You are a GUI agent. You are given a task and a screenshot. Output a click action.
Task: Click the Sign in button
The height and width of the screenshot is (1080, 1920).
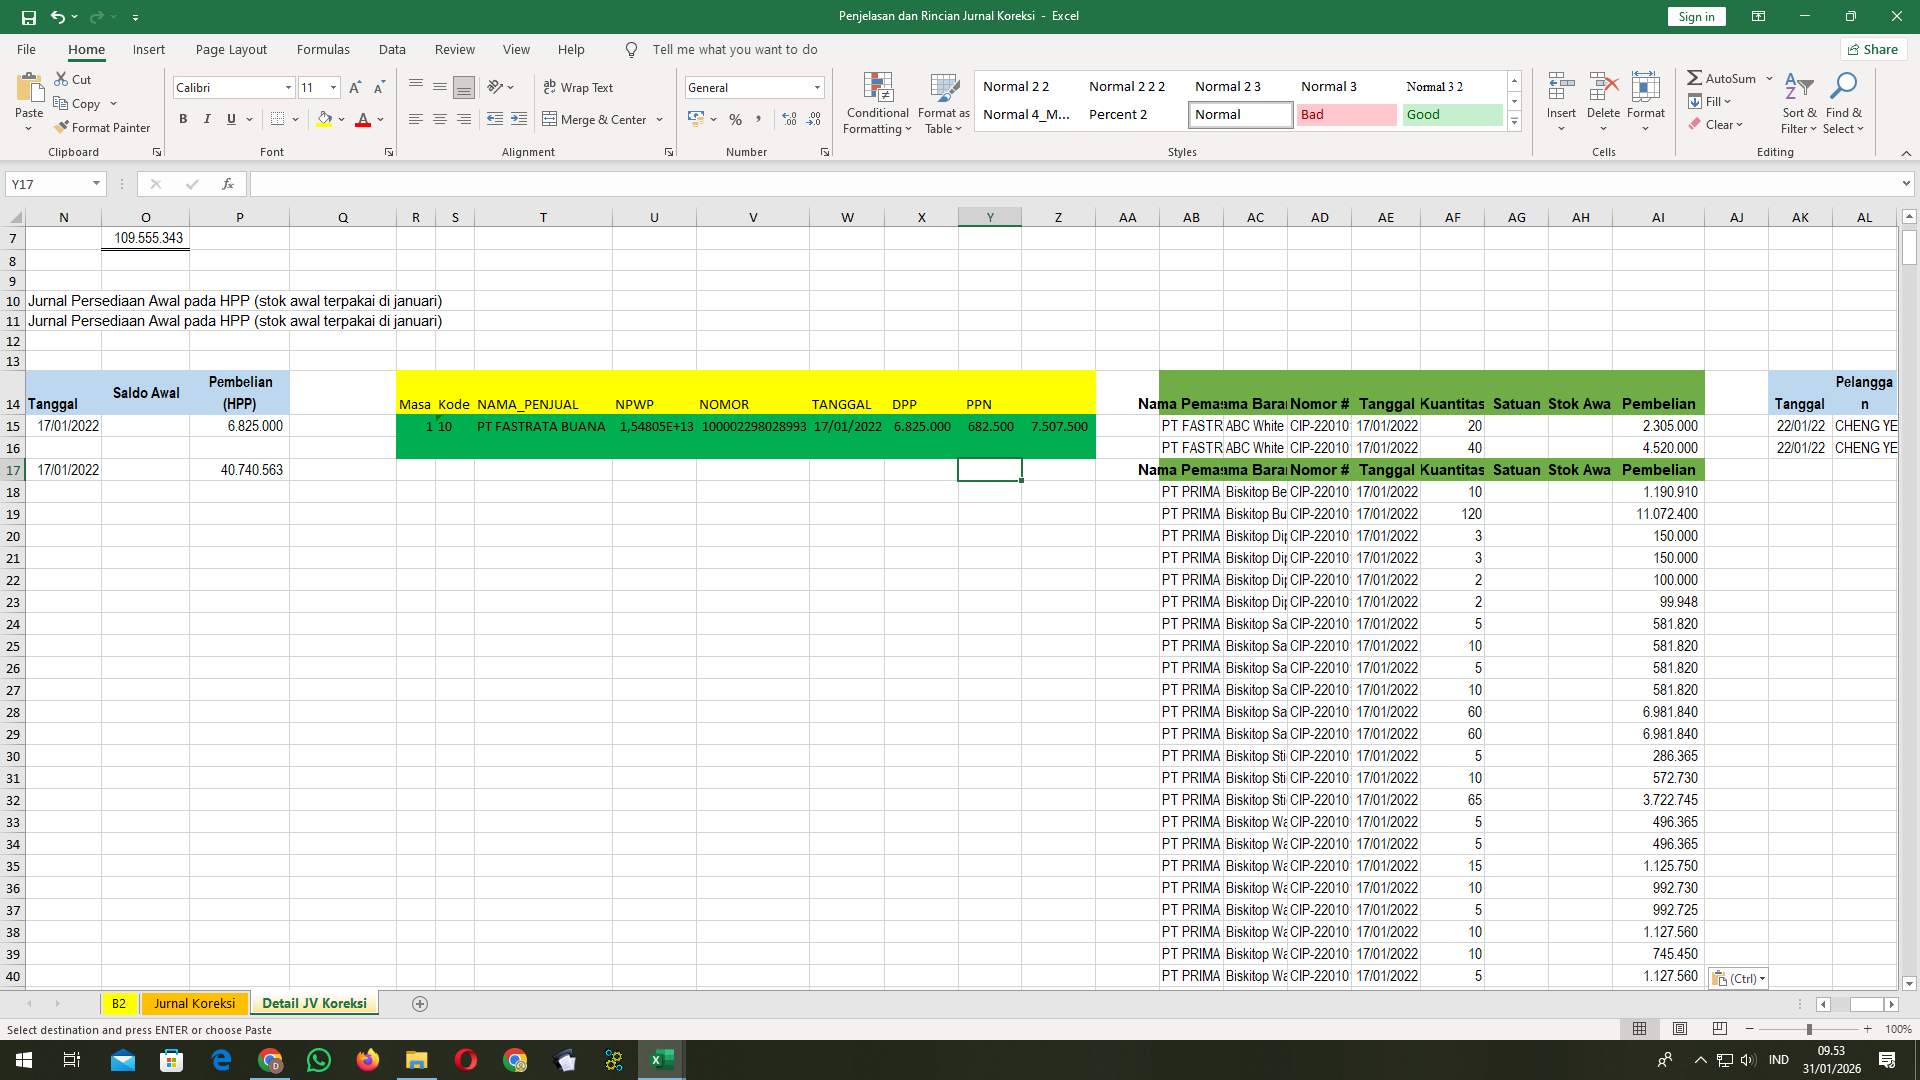[1695, 16]
